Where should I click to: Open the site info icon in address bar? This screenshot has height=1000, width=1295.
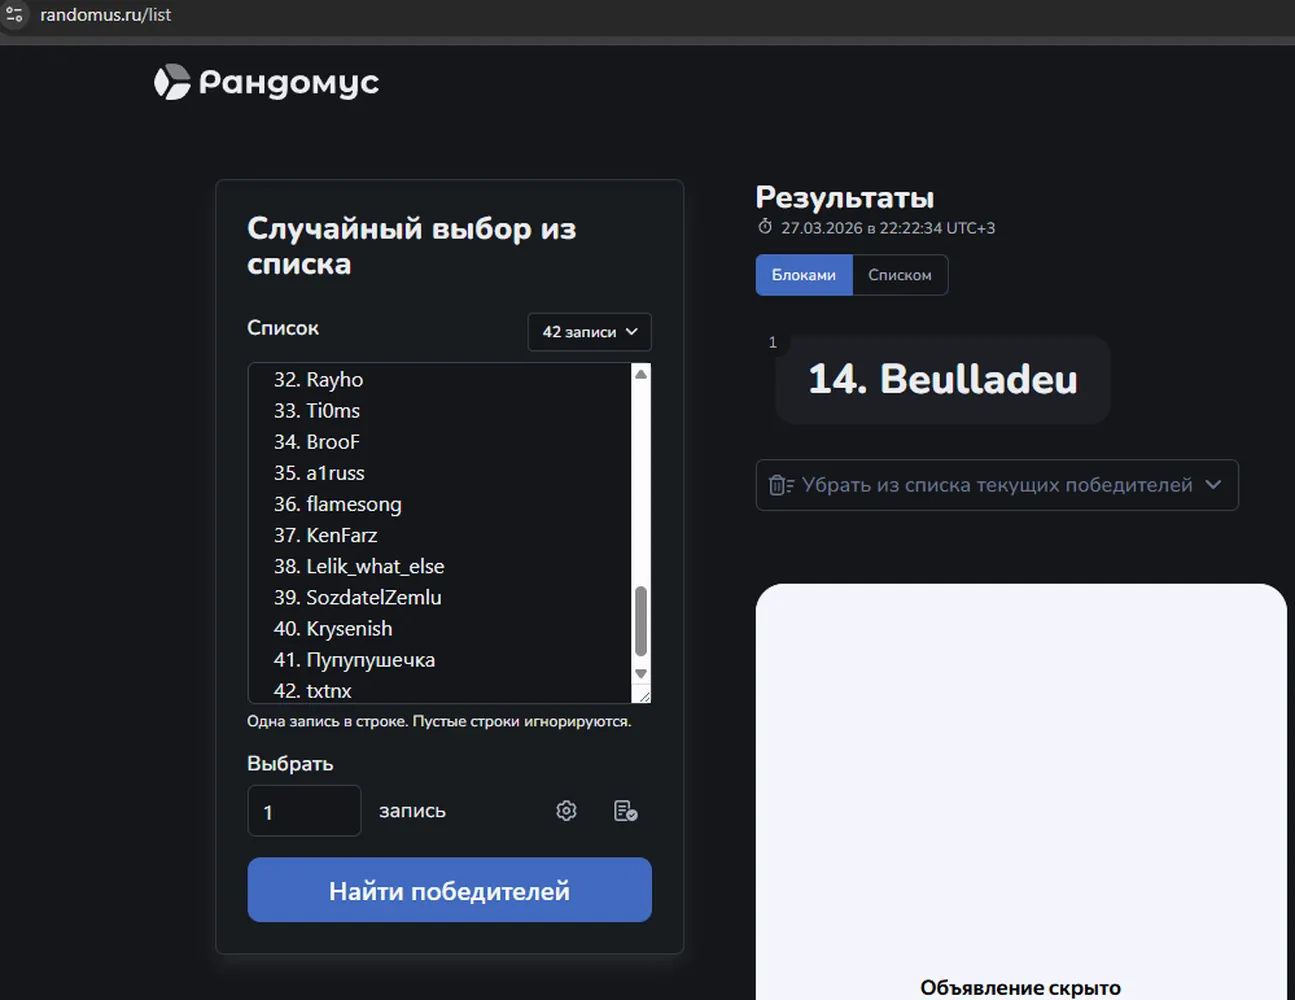[14, 15]
